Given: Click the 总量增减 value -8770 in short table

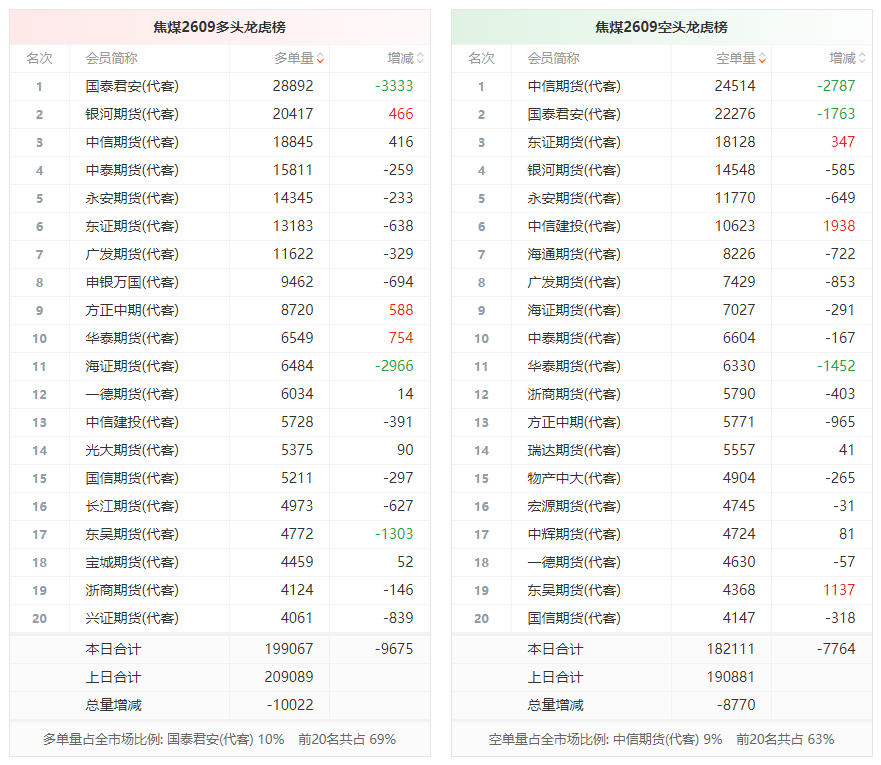Looking at the screenshot, I should pos(736,705).
